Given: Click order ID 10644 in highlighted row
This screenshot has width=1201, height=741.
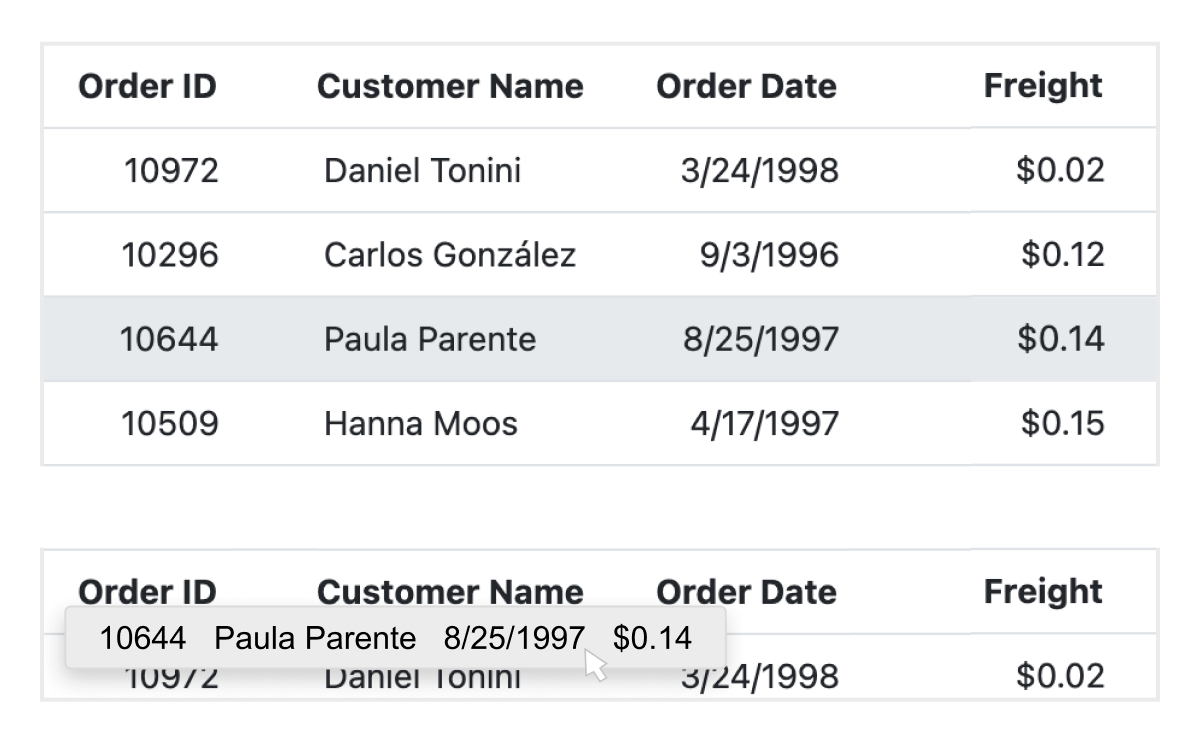Looking at the screenshot, I should tap(169, 340).
